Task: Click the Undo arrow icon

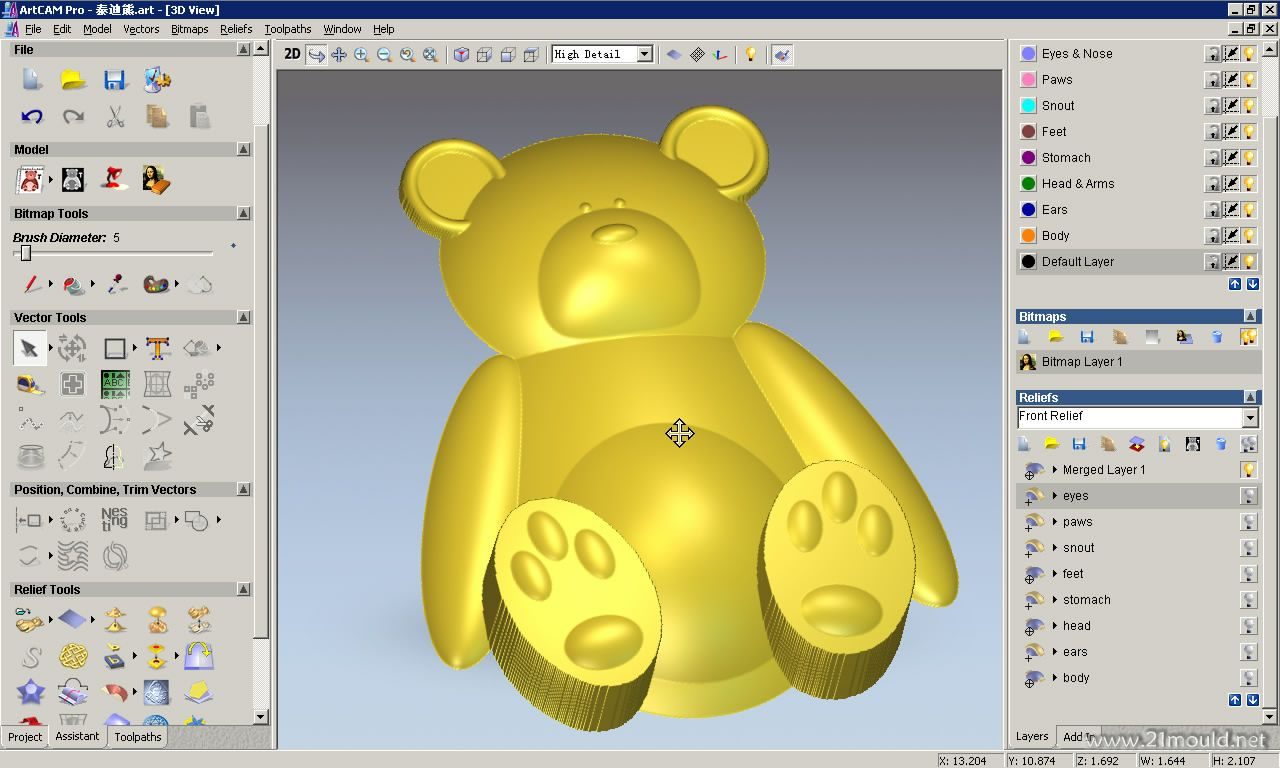Action: 32,116
